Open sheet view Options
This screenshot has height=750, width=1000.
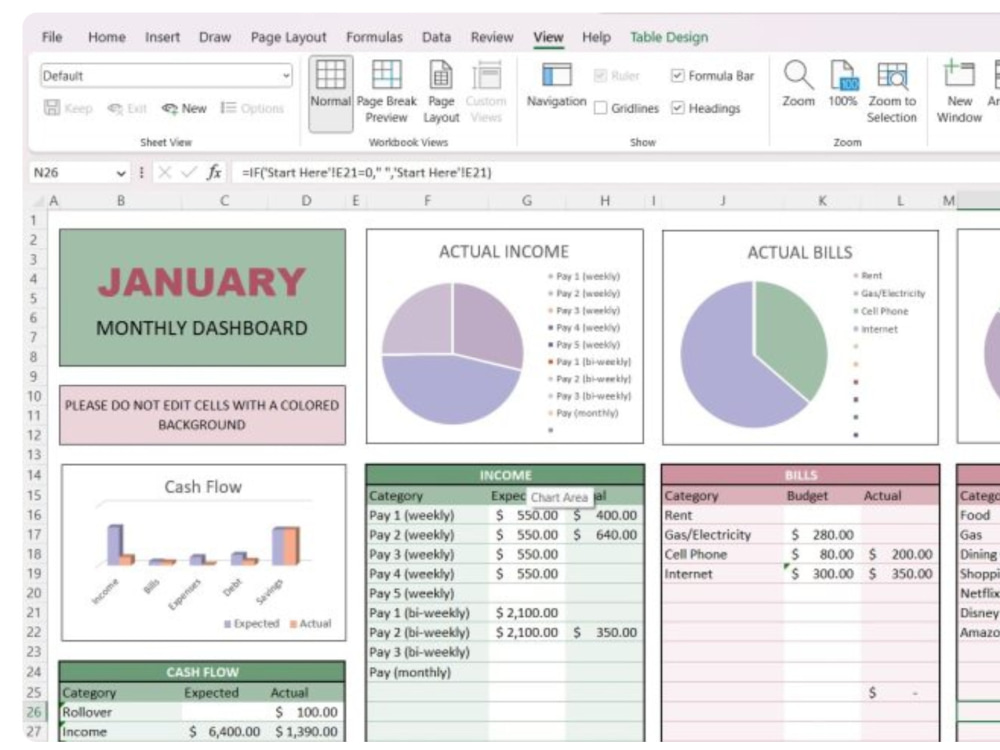click(x=252, y=108)
